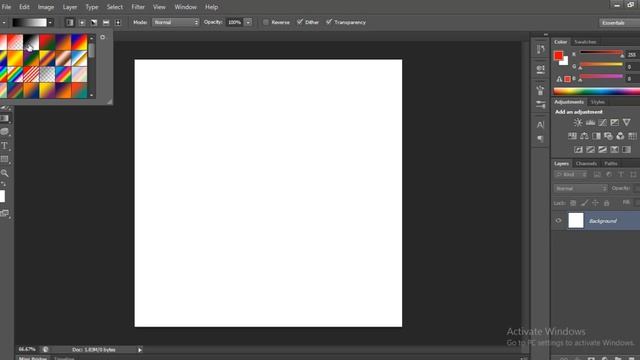The width and height of the screenshot is (640, 360).
Task: Lock transparent pixels in Layers panel
Action: point(573,203)
